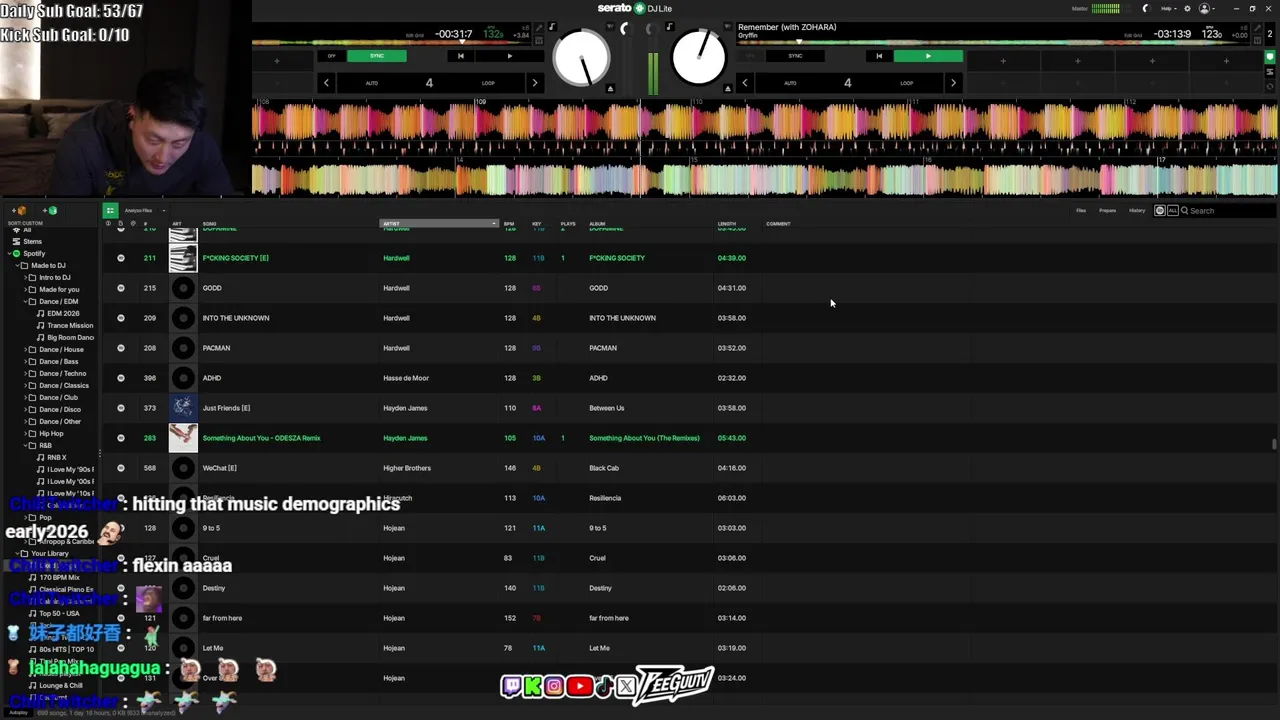Image resolution: width=1280 pixels, height=720 pixels.
Task: Click the YouTube icon in bottom overlay
Action: pos(579,686)
